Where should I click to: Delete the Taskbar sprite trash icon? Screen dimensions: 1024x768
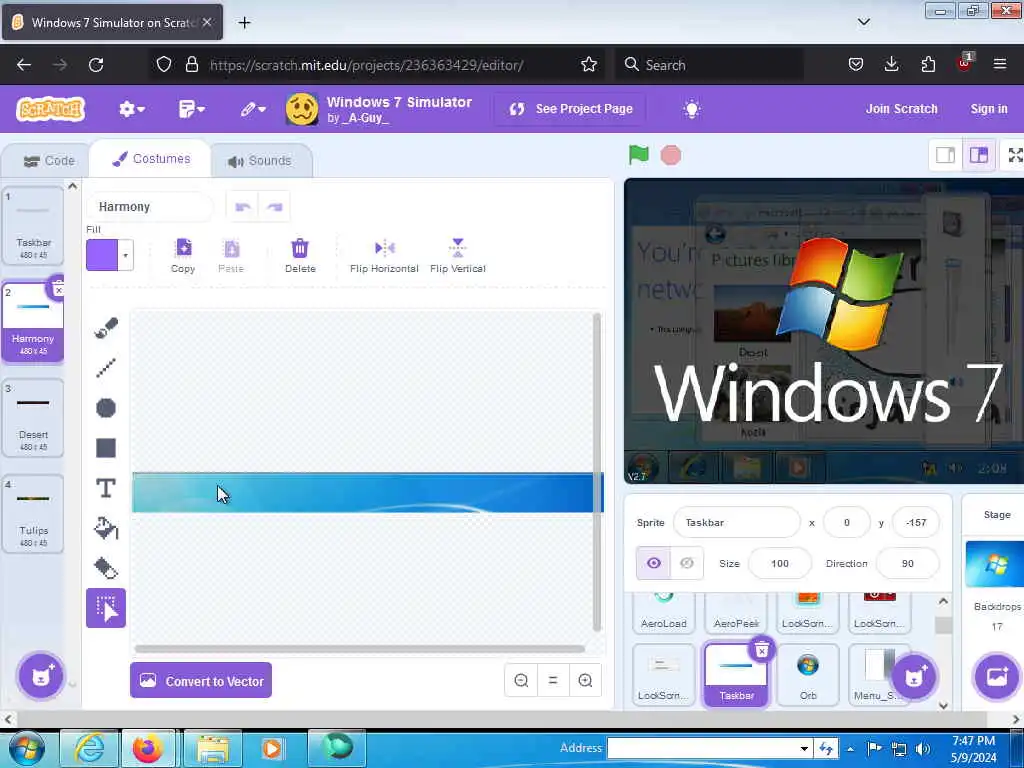click(x=761, y=650)
